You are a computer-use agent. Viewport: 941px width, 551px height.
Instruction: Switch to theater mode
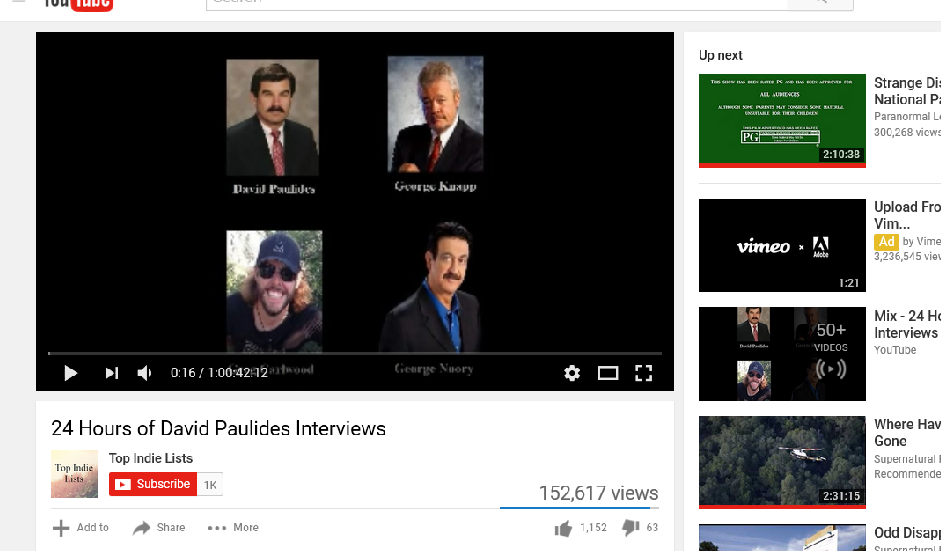pyautogui.click(x=608, y=373)
